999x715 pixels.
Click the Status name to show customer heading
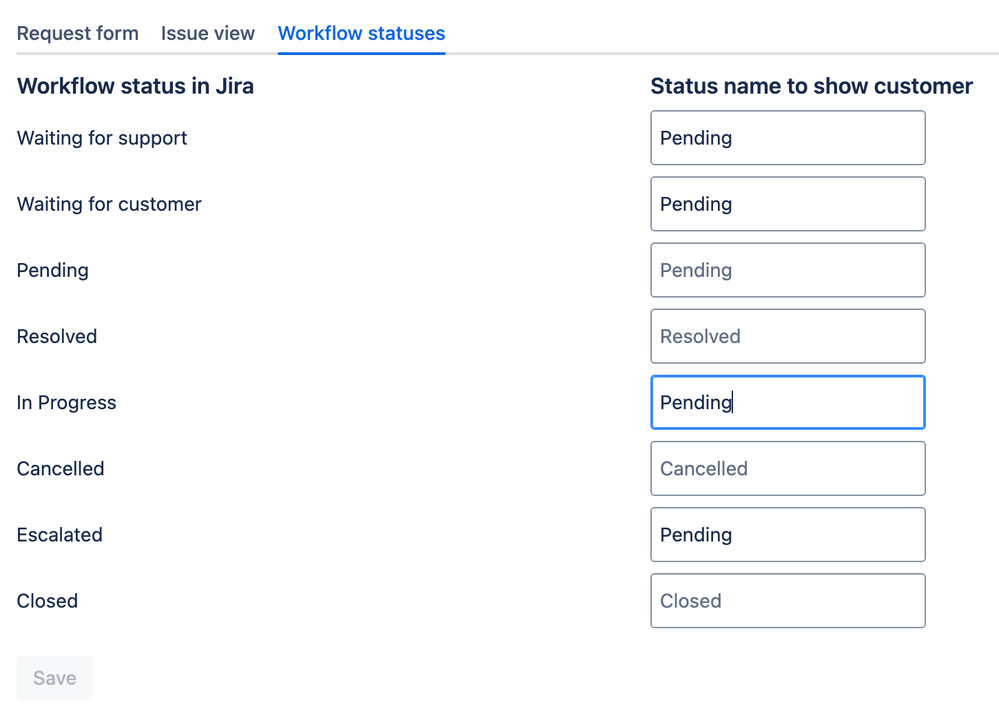pyautogui.click(x=811, y=86)
